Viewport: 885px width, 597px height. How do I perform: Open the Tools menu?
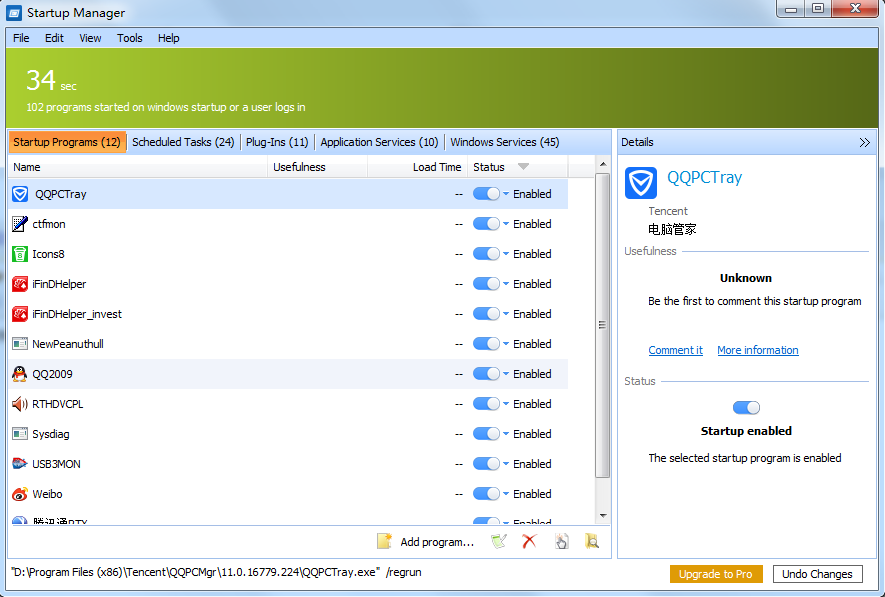tap(130, 38)
